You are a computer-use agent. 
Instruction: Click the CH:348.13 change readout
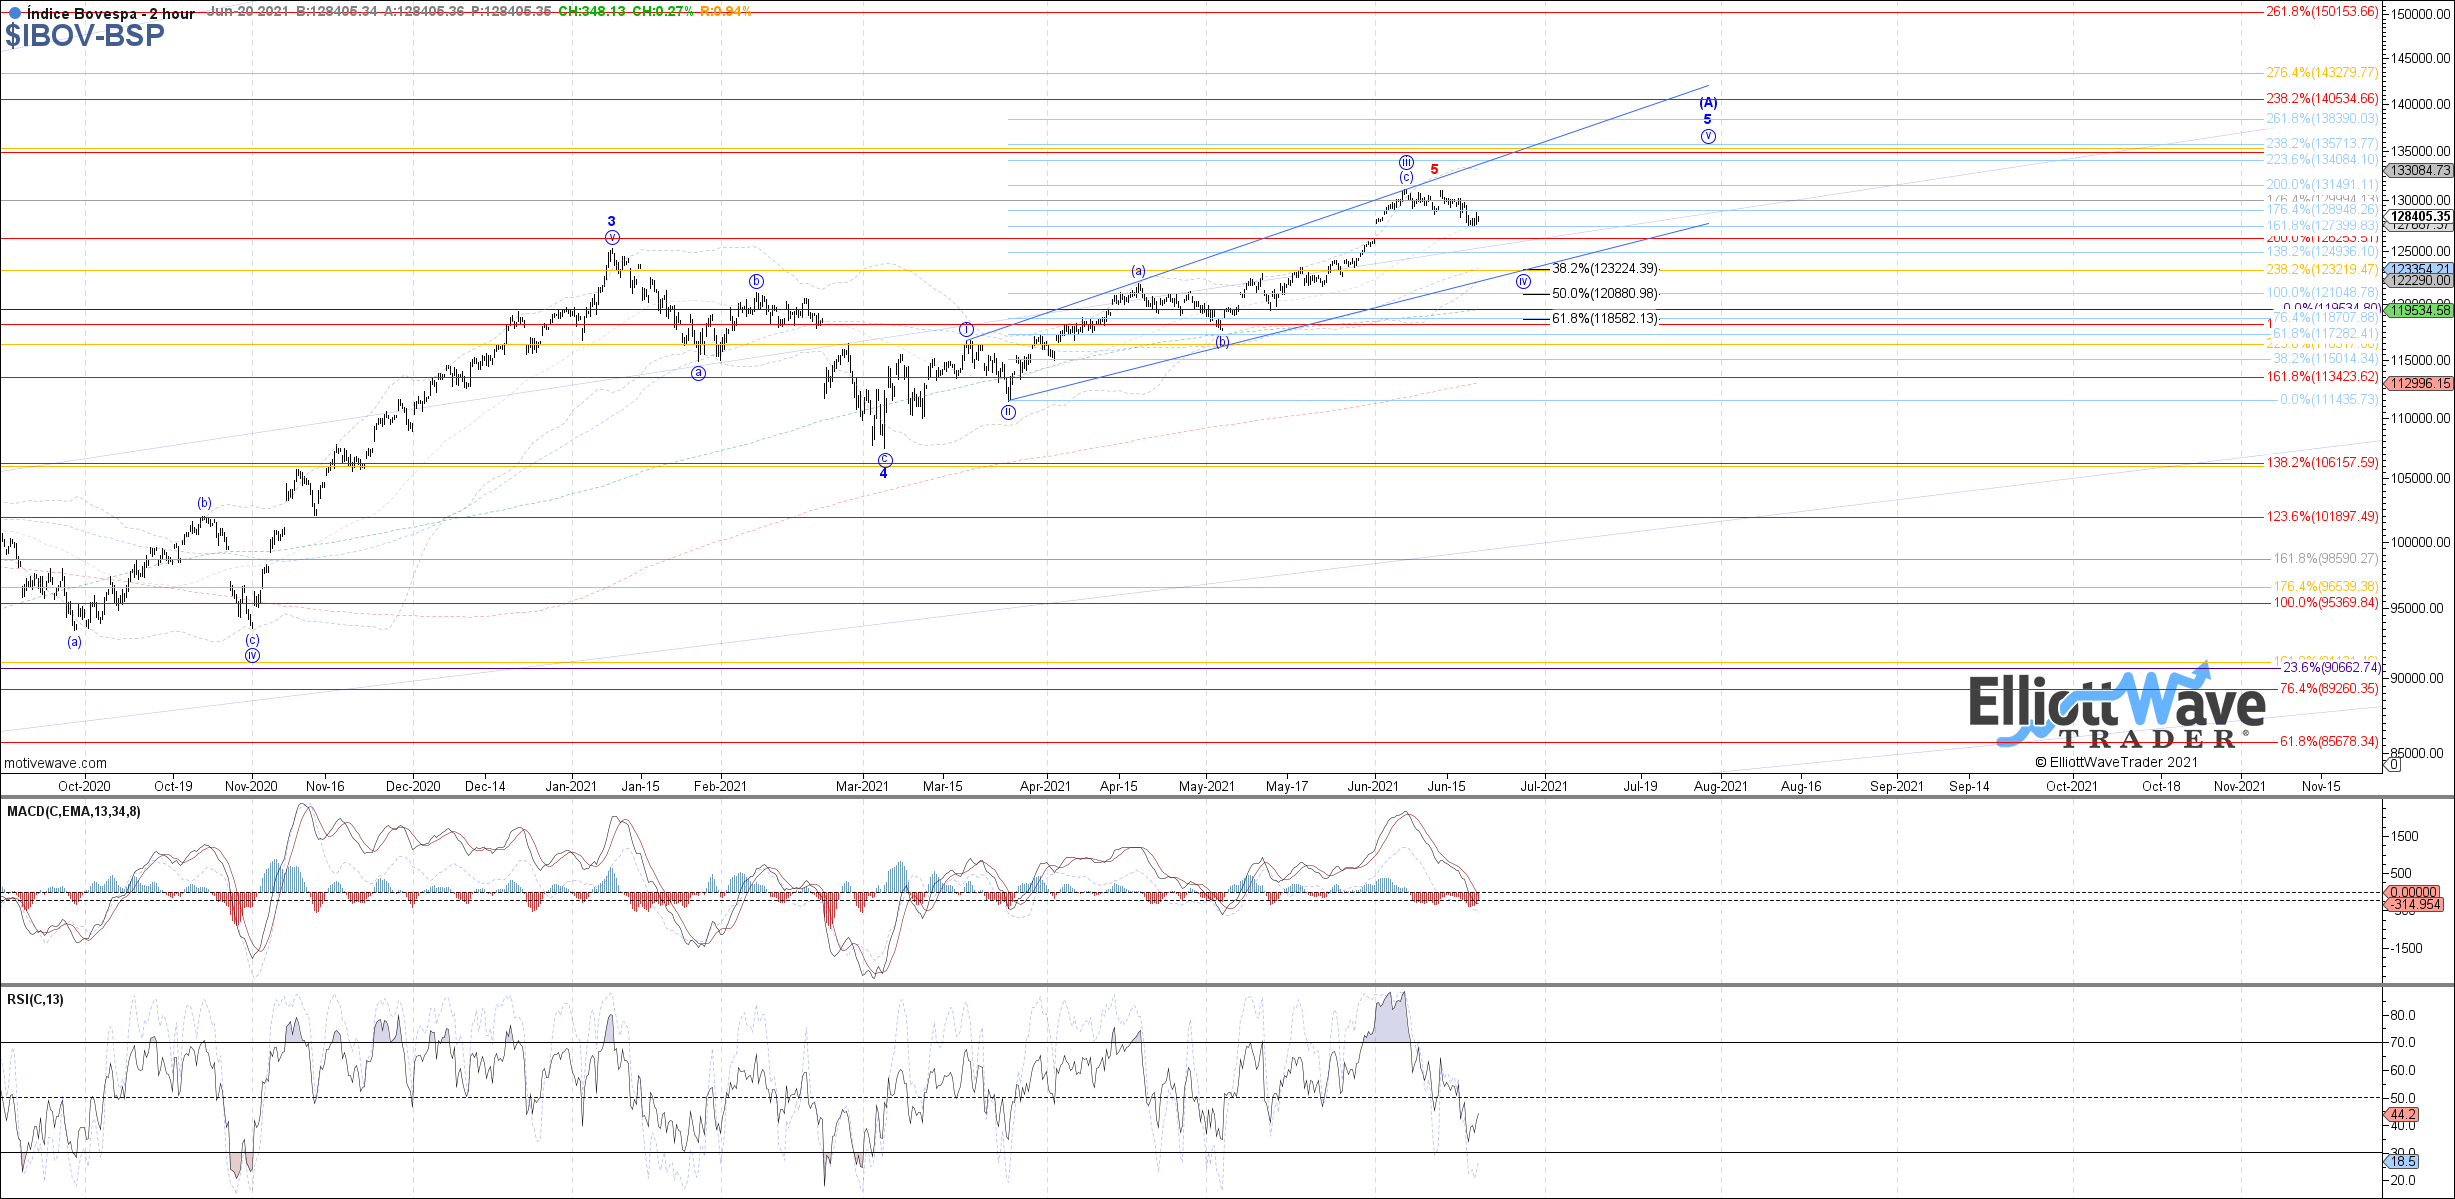point(591,12)
